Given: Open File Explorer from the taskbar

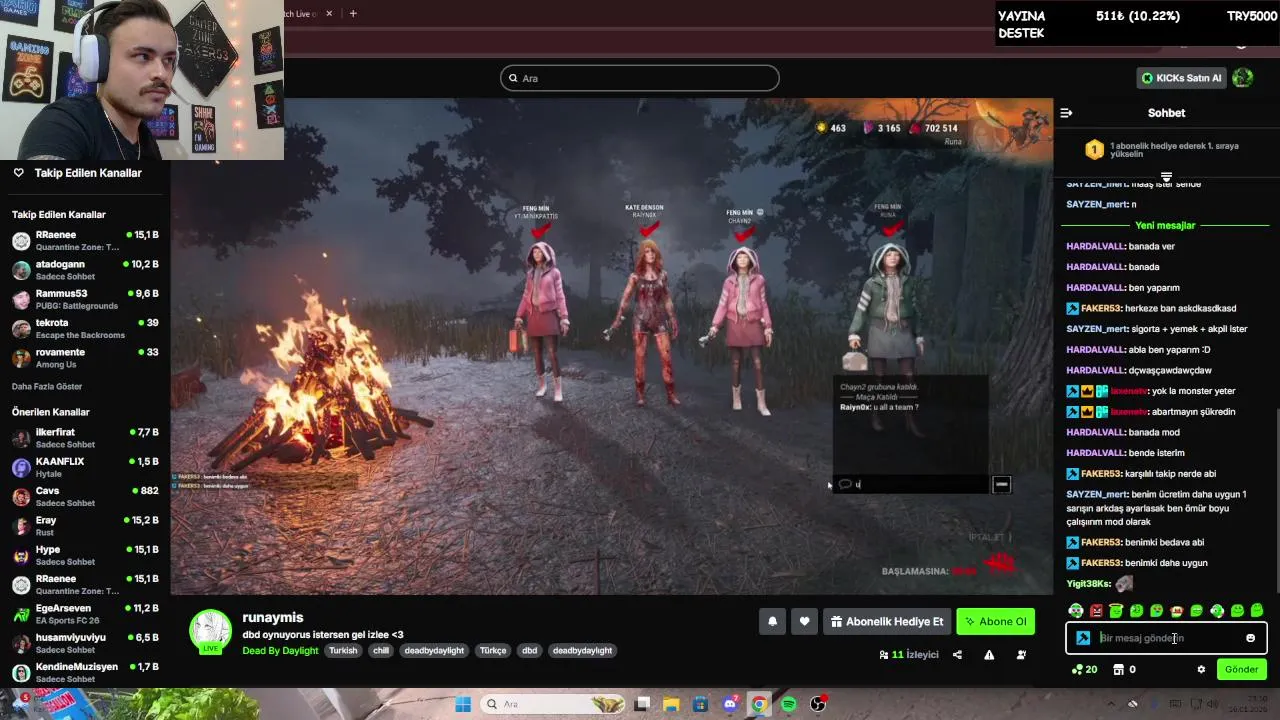Looking at the screenshot, I should [671, 704].
